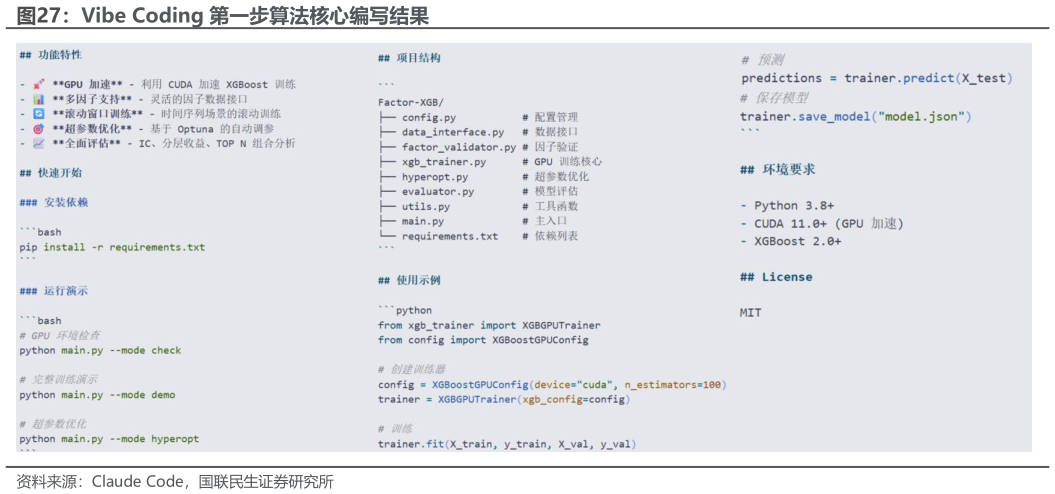This screenshot has height=494, width=1055.
Task: Select the heading '## 功能特性'
Action: [x=50, y=55]
